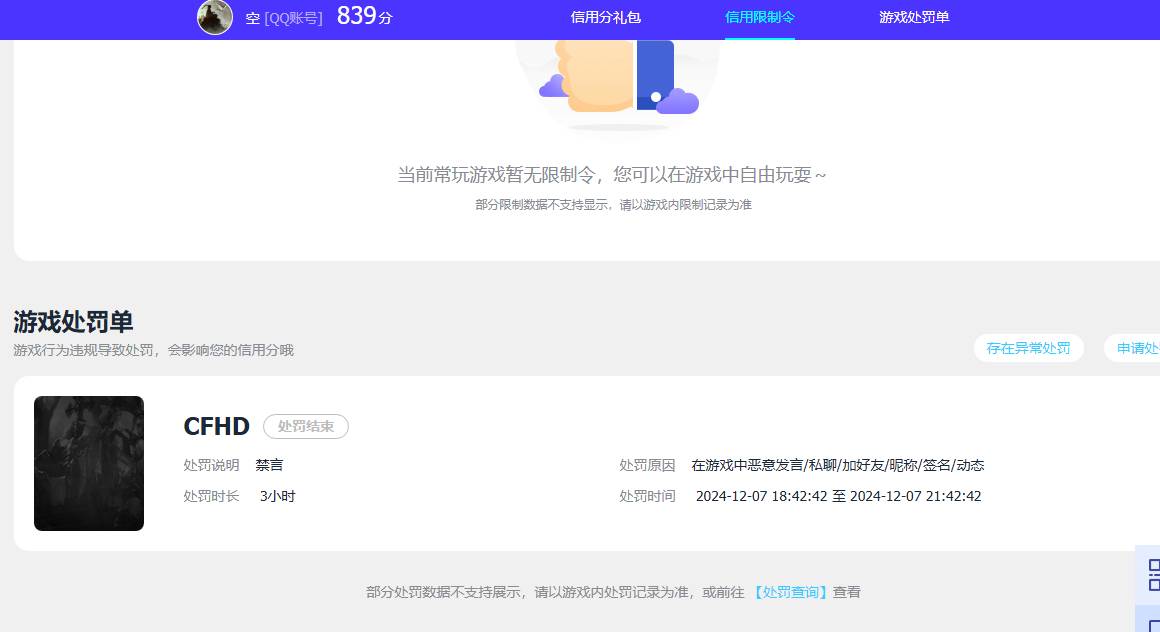Click the CFHD game cover thumbnail

click(x=88, y=463)
